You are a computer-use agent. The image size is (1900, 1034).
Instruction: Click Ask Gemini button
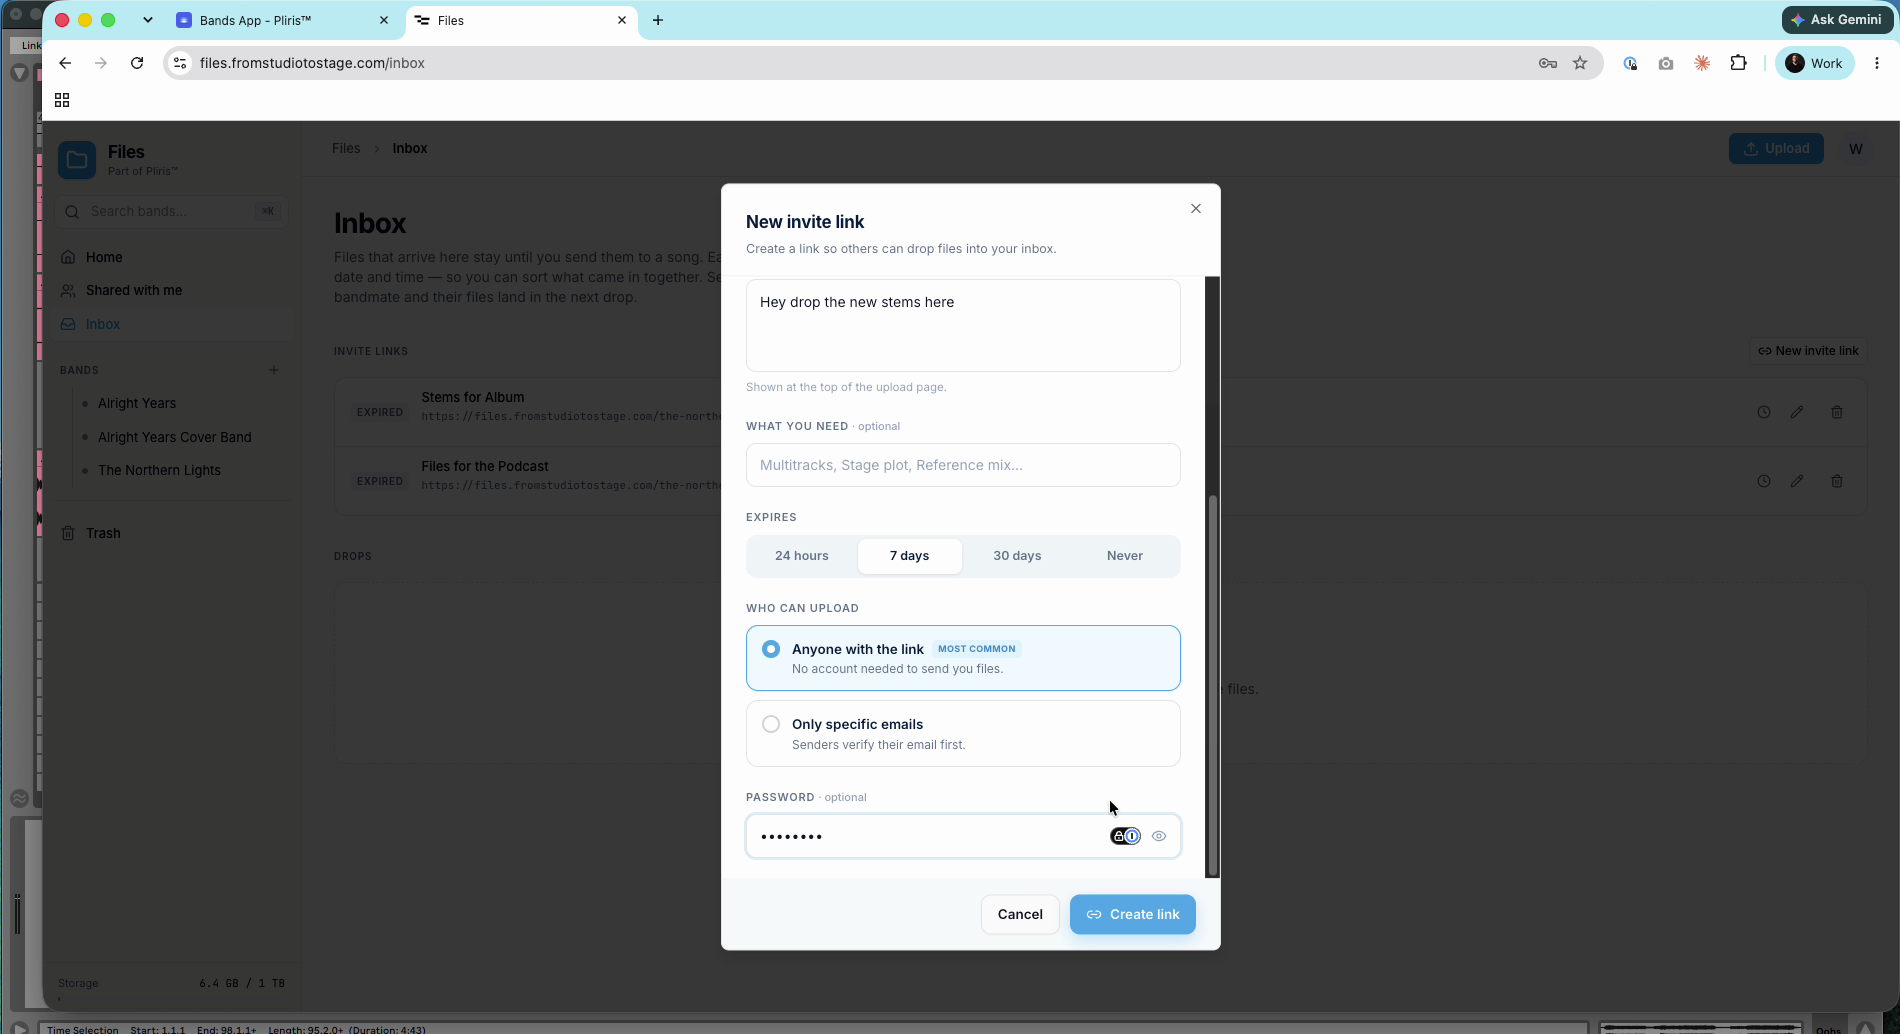tap(1837, 19)
